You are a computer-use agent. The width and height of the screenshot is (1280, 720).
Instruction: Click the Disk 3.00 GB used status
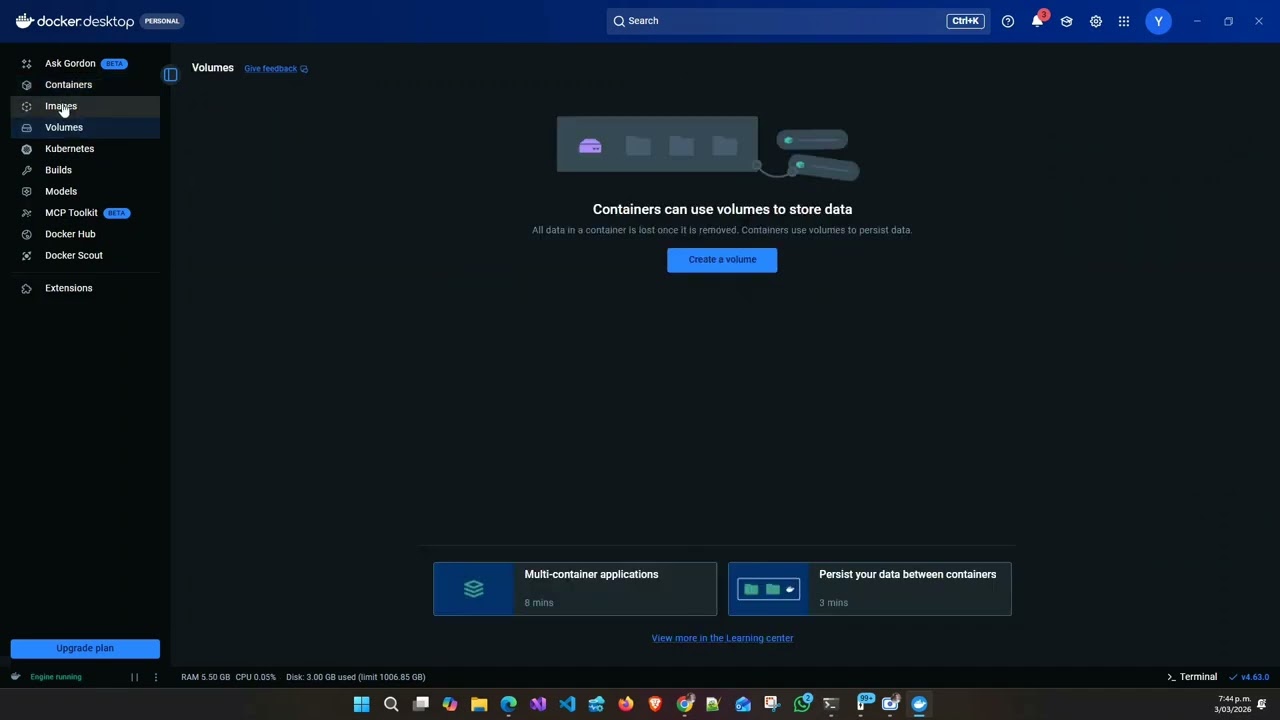pyautogui.click(x=355, y=677)
